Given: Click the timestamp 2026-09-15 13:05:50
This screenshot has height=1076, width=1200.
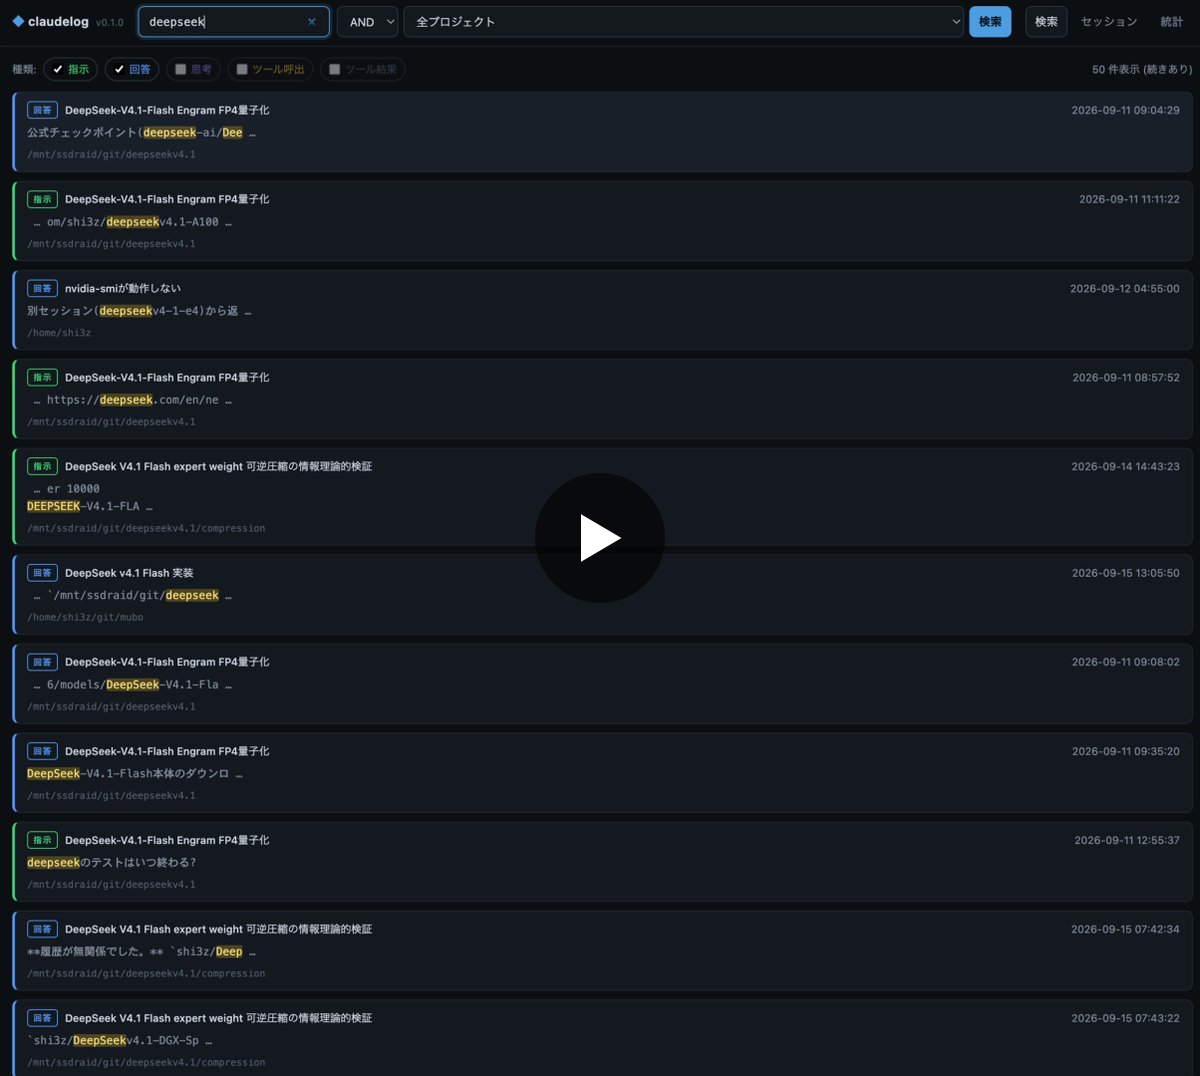Looking at the screenshot, I should coord(1125,573).
